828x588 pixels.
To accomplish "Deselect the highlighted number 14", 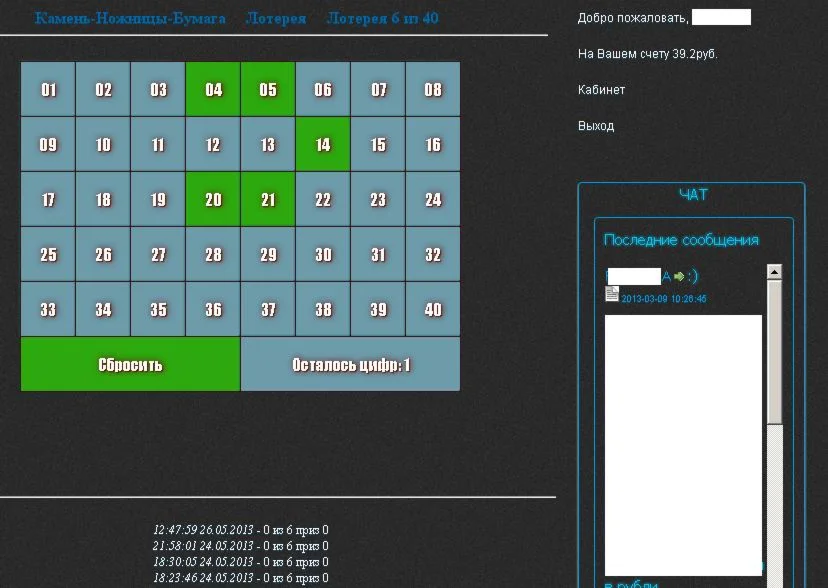I will [322, 144].
